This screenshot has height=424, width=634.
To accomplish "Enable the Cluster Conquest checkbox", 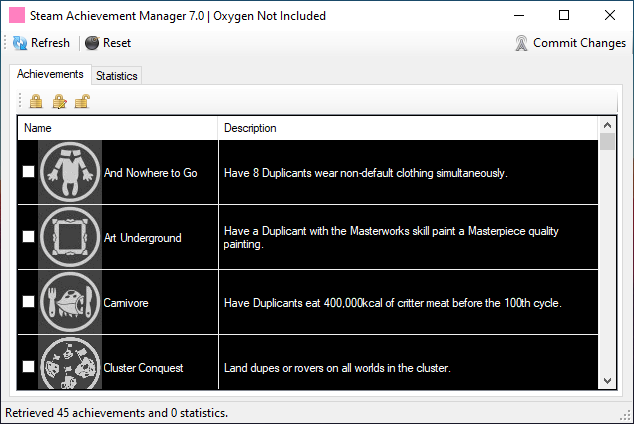I will point(28,367).
